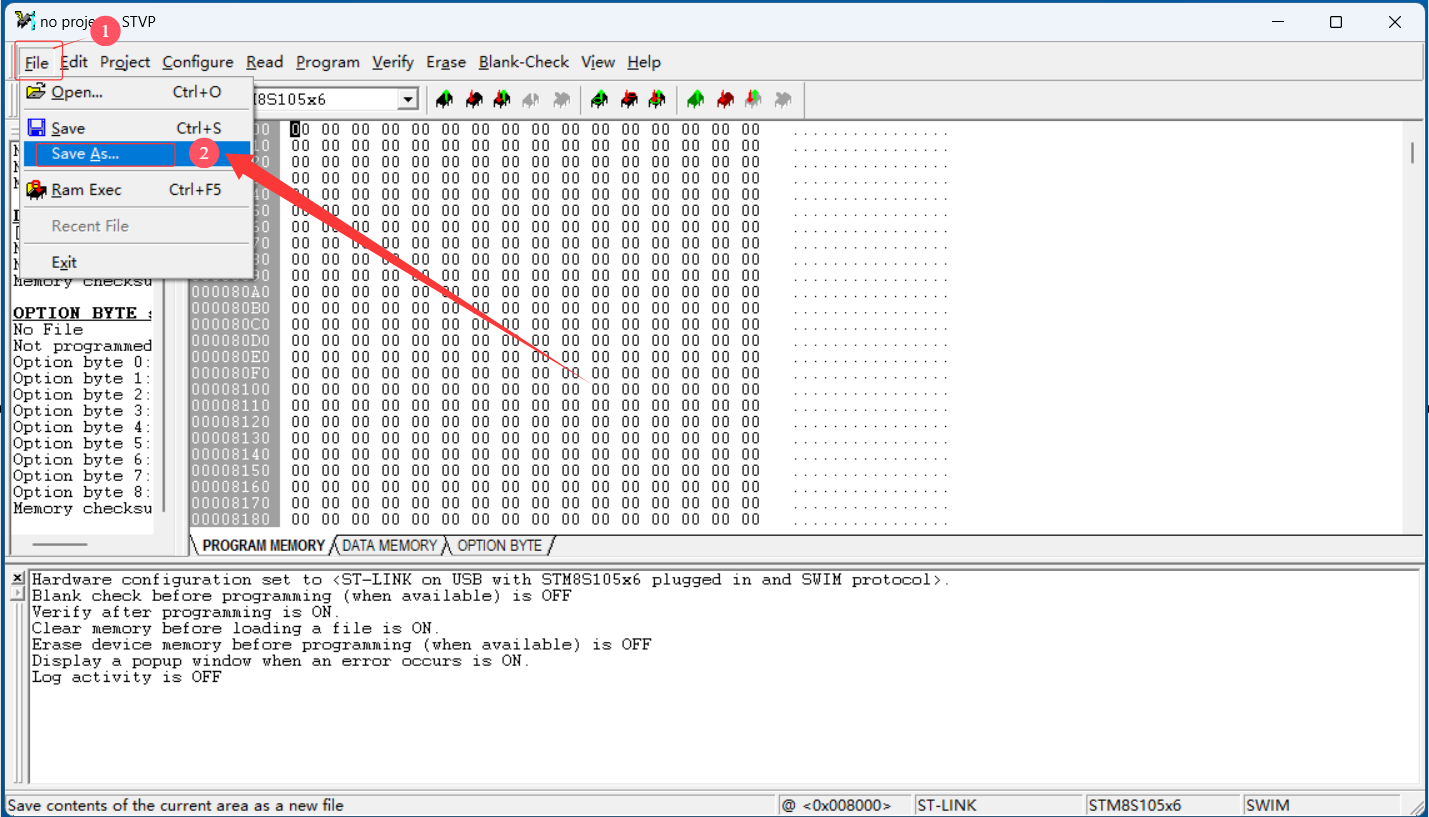Click the red chip icon second after the device dropdown
1429x817 pixels.
(474, 99)
